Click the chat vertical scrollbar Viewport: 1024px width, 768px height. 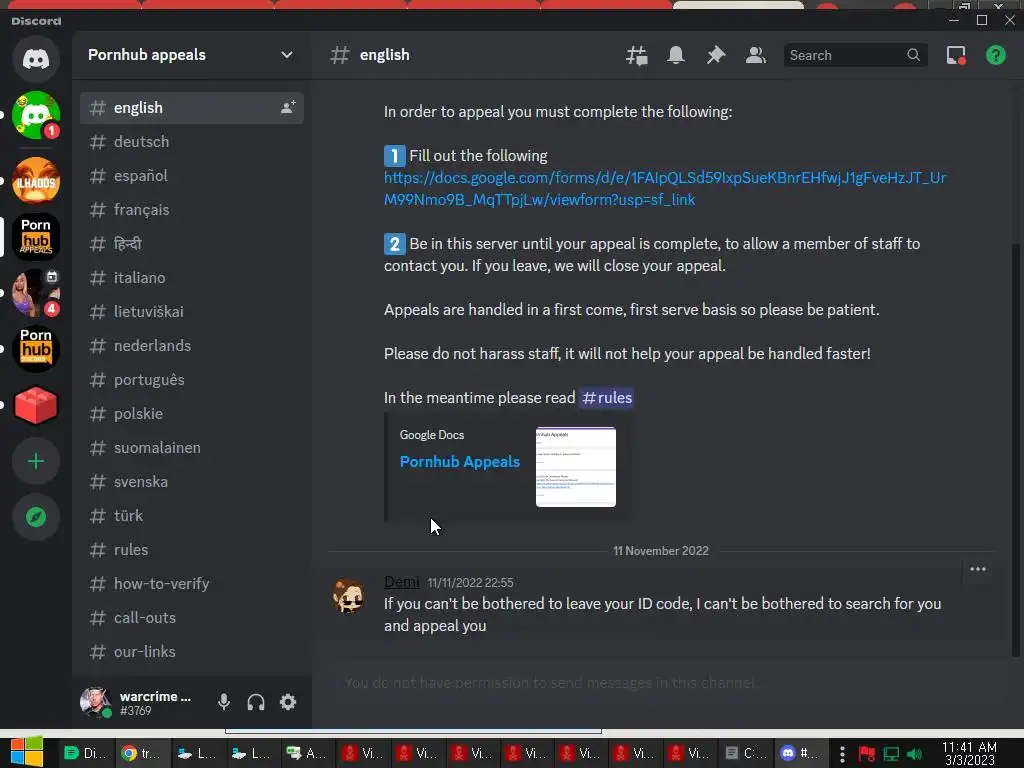pos(1015,449)
